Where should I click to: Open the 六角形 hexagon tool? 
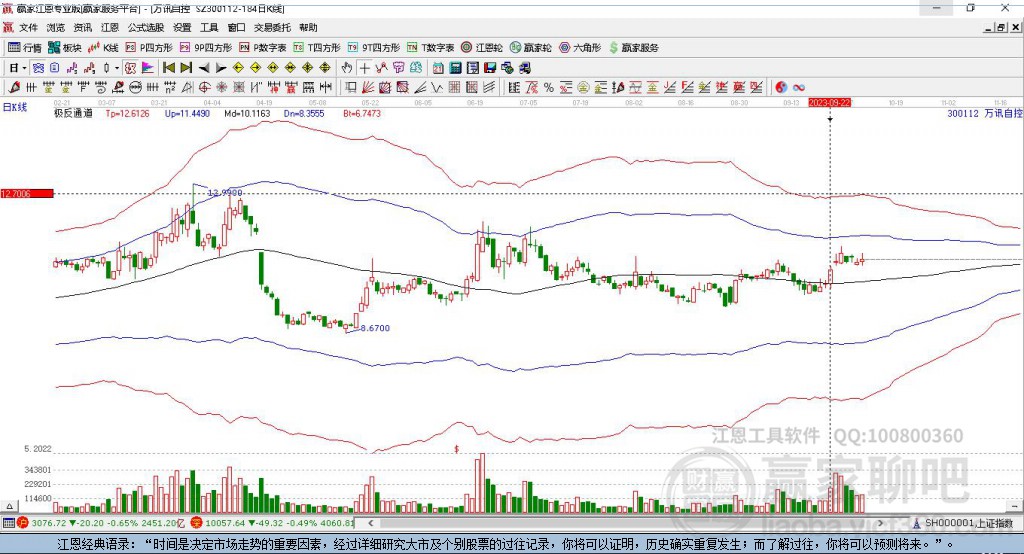pyautogui.click(x=580, y=48)
